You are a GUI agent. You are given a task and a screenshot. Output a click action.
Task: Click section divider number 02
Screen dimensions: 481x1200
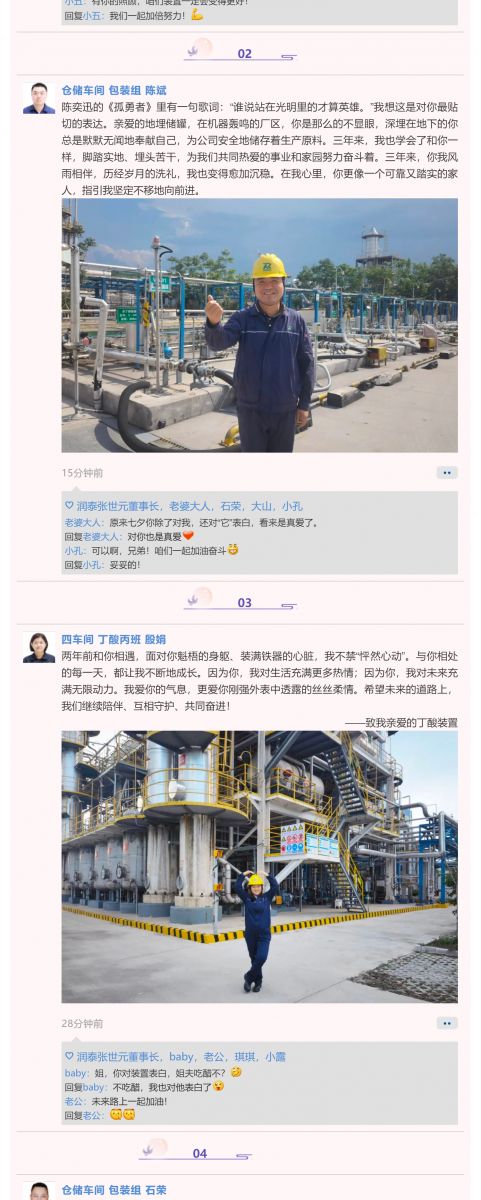pyautogui.click(x=244, y=54)
